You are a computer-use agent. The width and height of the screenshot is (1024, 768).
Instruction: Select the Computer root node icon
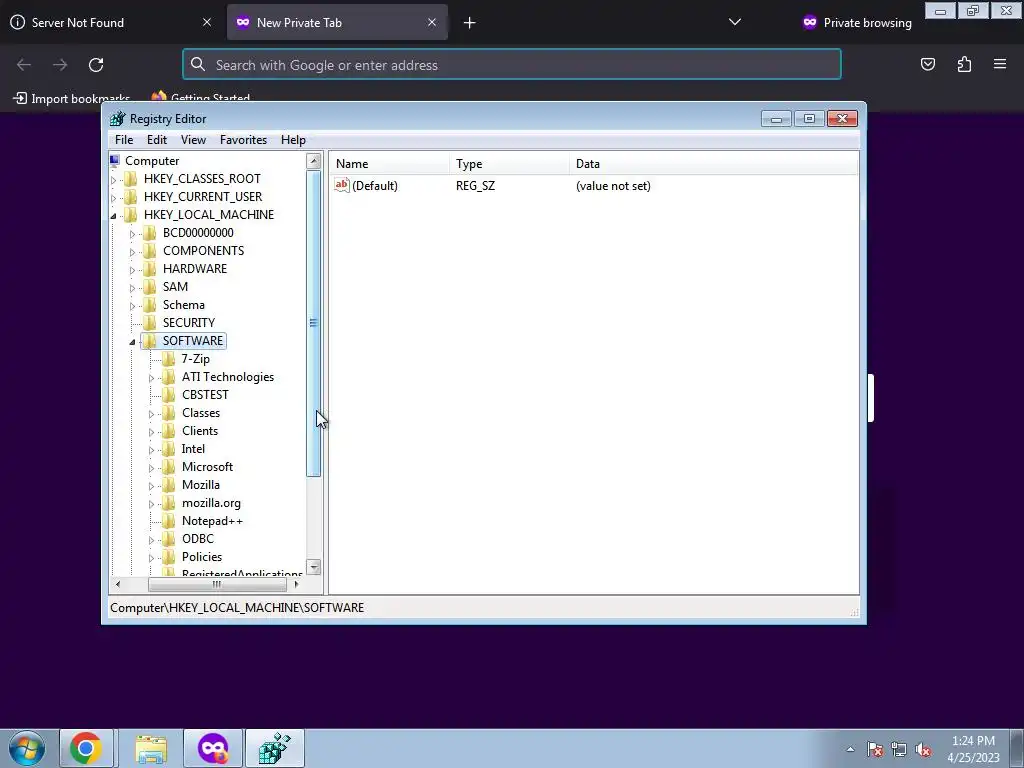[x=116, y=161]
